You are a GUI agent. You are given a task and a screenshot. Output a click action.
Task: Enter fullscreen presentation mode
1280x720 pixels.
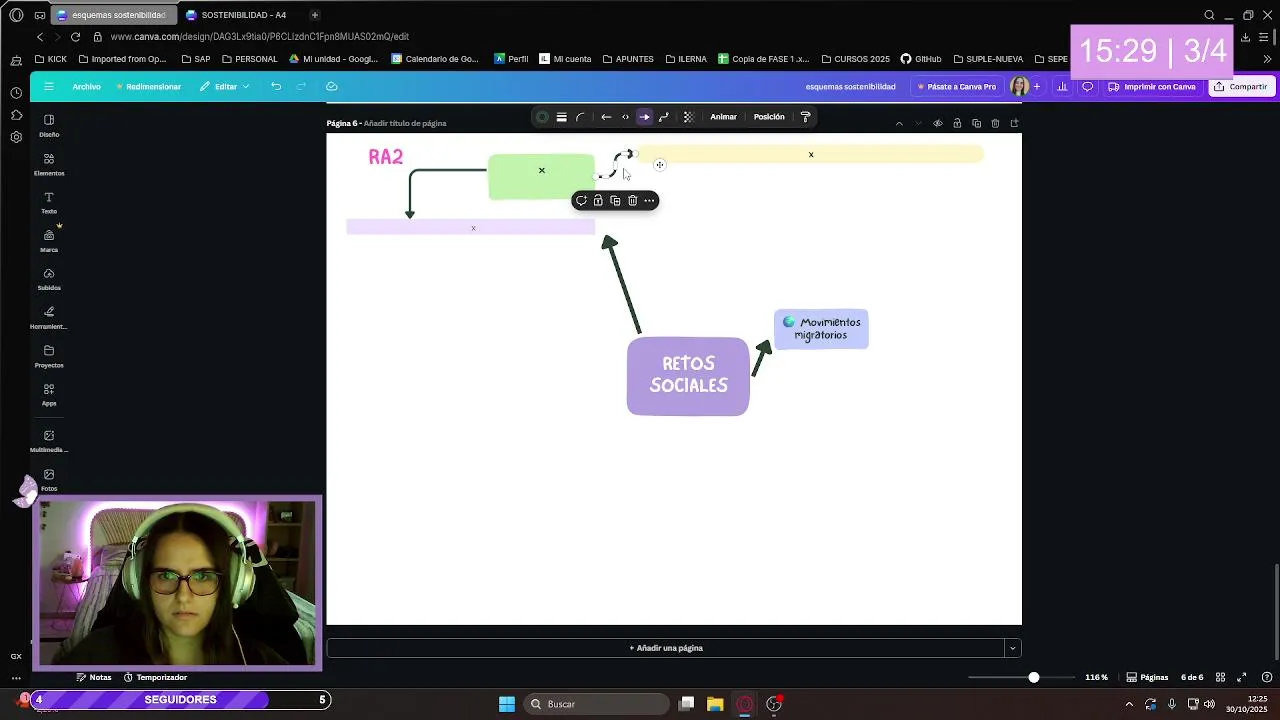pyautogui.click(x=1242, y=677)
